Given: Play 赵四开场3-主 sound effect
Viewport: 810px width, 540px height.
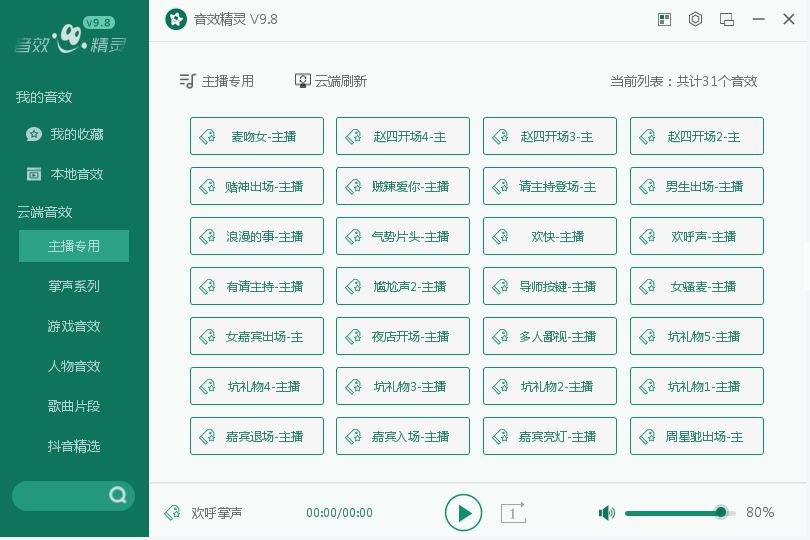Looking at the screenshot, I should 550,136.
